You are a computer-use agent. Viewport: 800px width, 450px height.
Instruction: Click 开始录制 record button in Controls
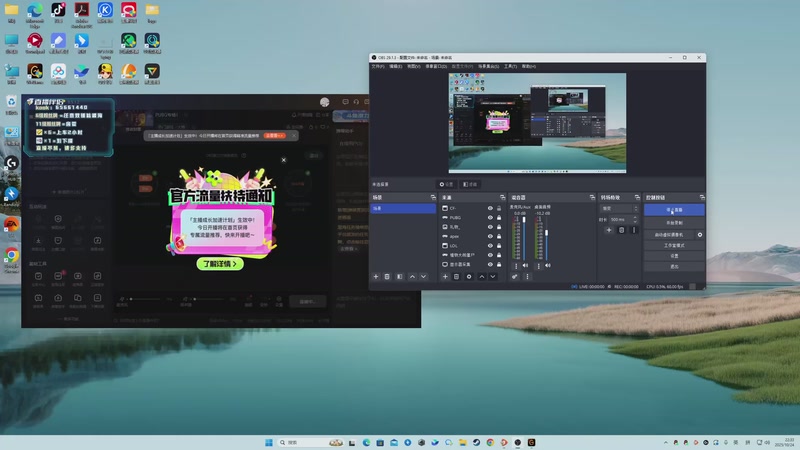pos(674,223)
